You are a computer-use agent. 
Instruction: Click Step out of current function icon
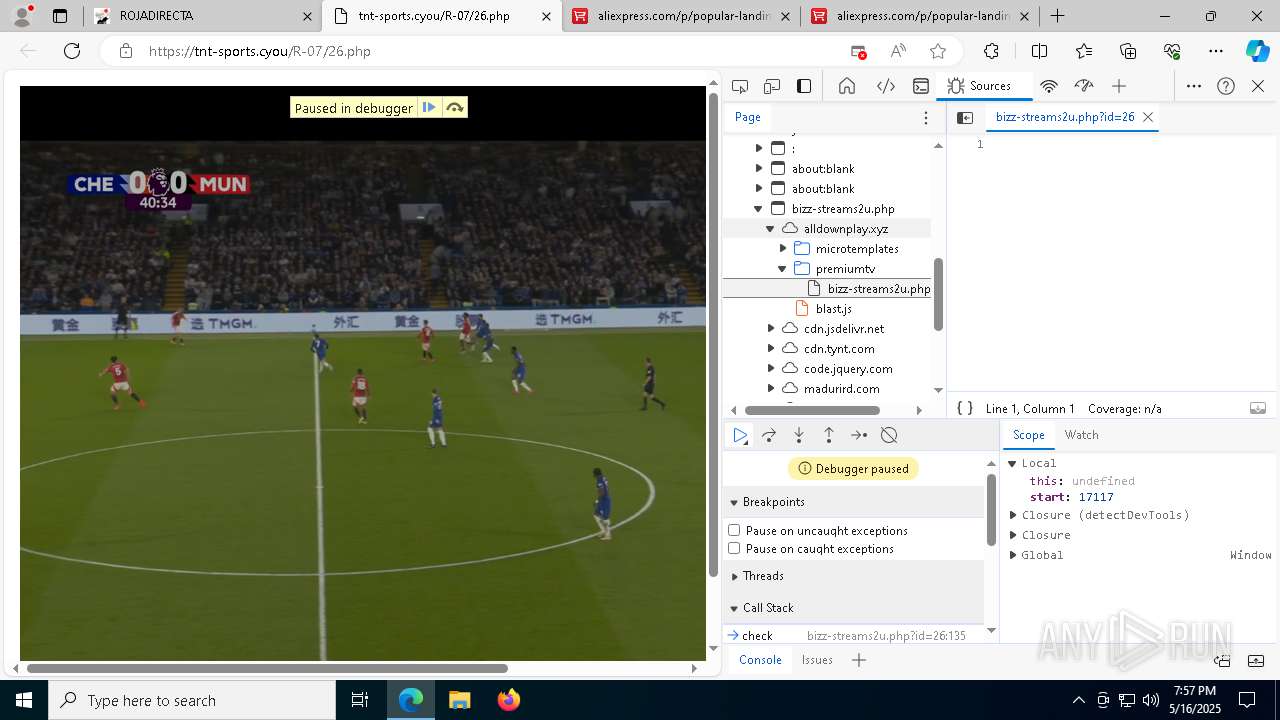click(x=829, y=435)
